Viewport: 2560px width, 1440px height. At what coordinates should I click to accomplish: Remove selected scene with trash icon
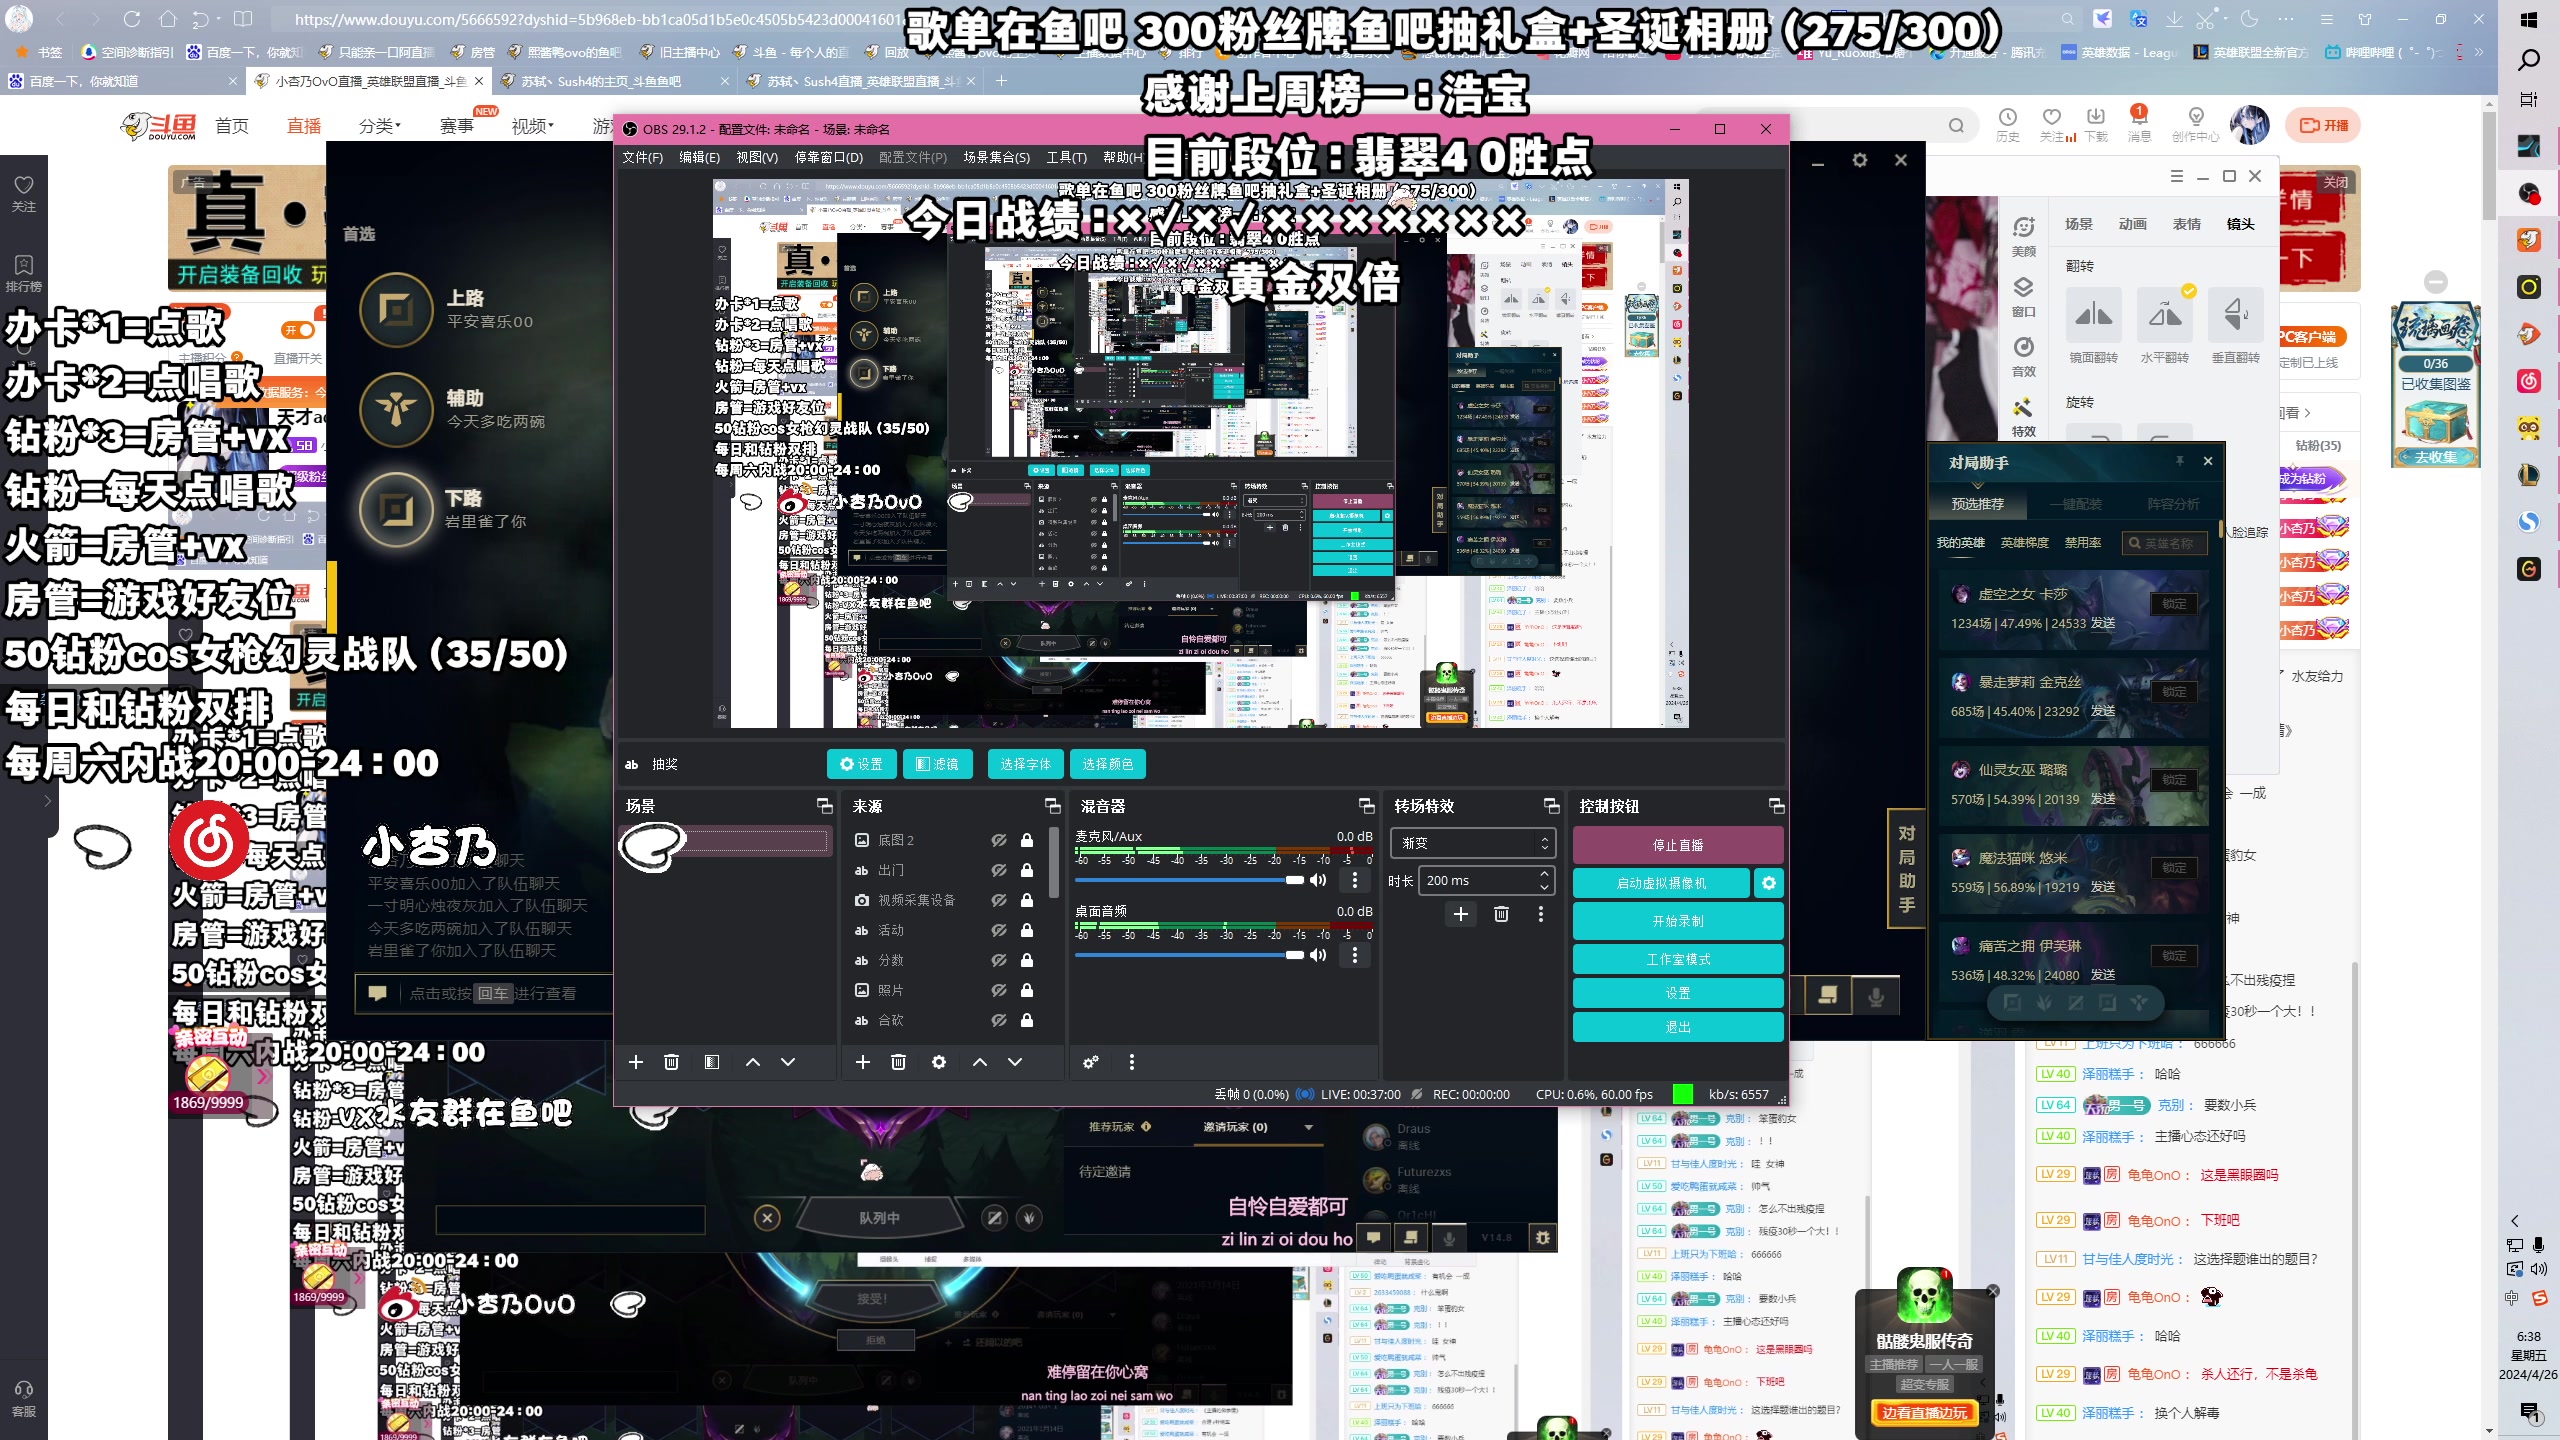(x=672, y=1062)
